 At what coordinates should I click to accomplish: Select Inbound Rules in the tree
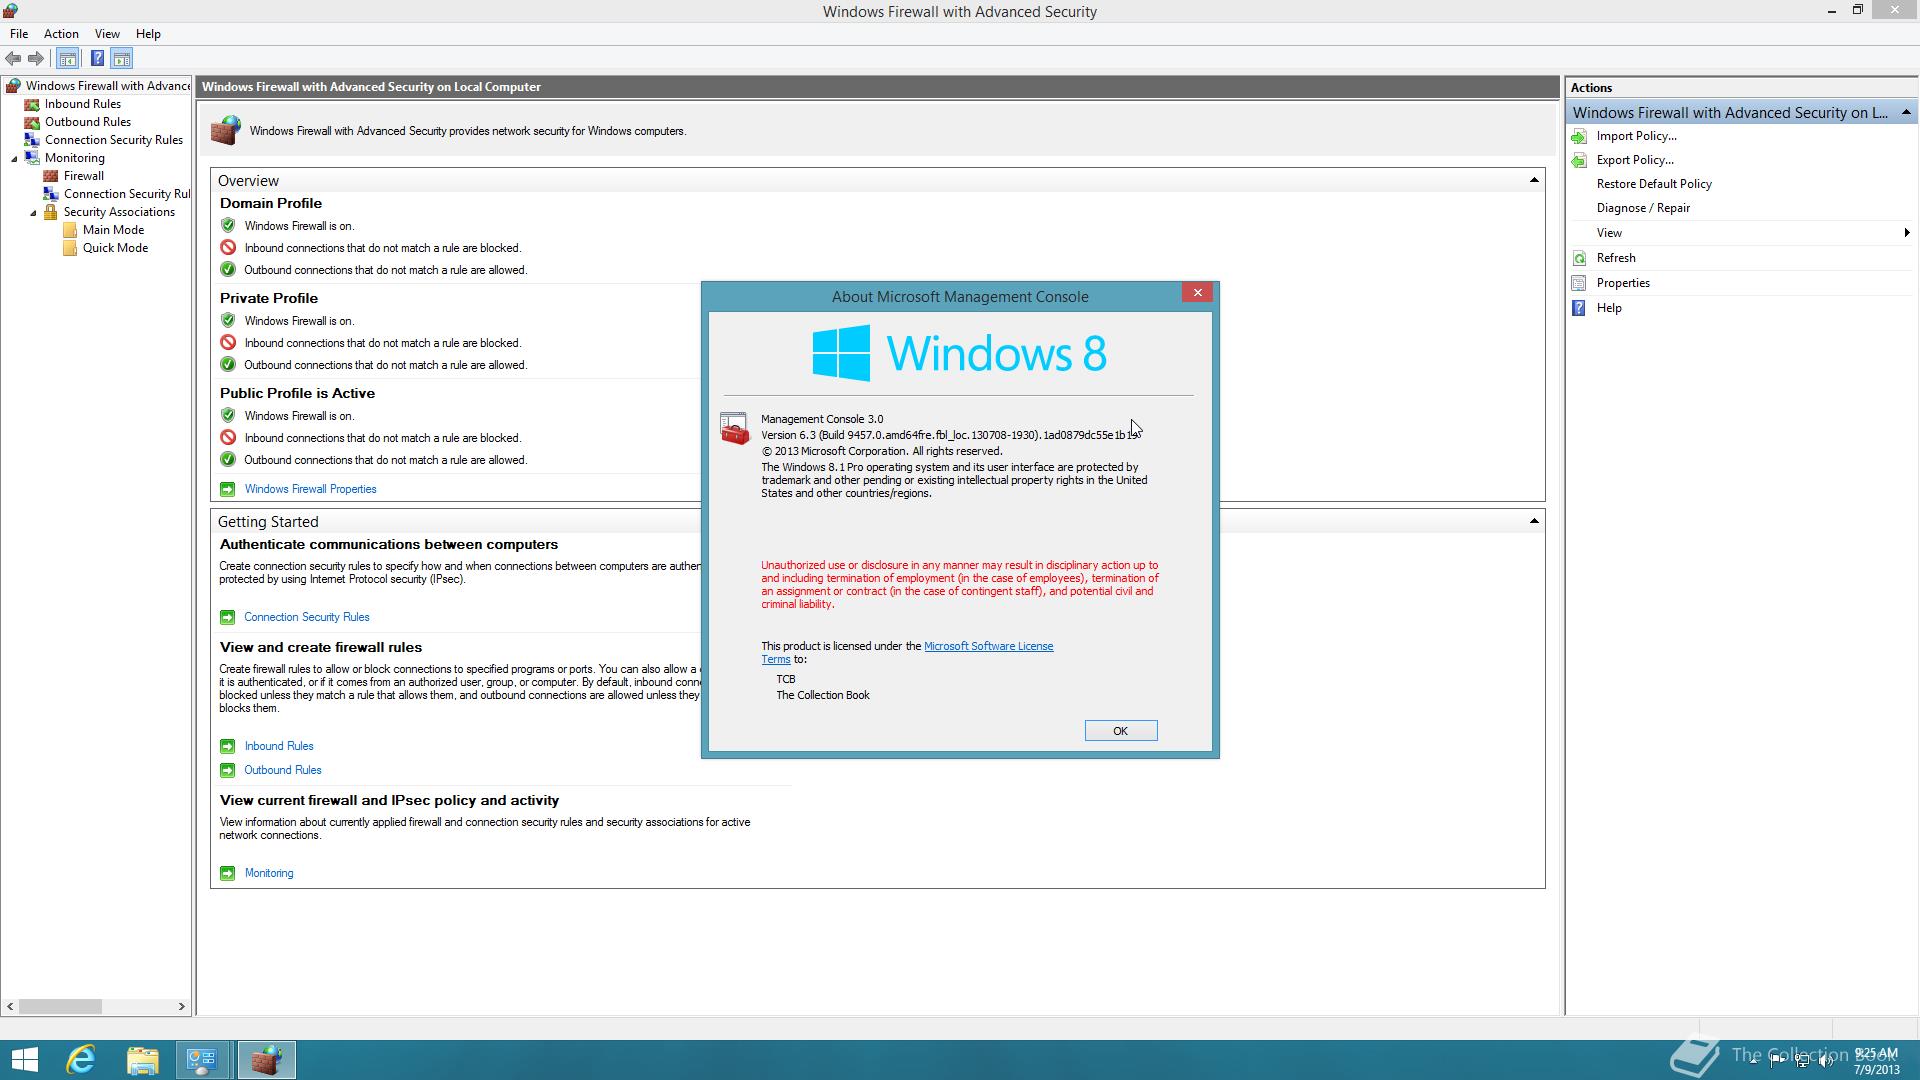82,104
